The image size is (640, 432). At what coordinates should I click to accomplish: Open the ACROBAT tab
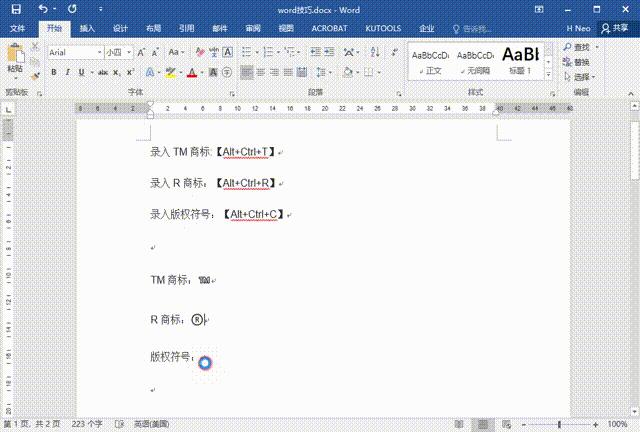[329, 28]
